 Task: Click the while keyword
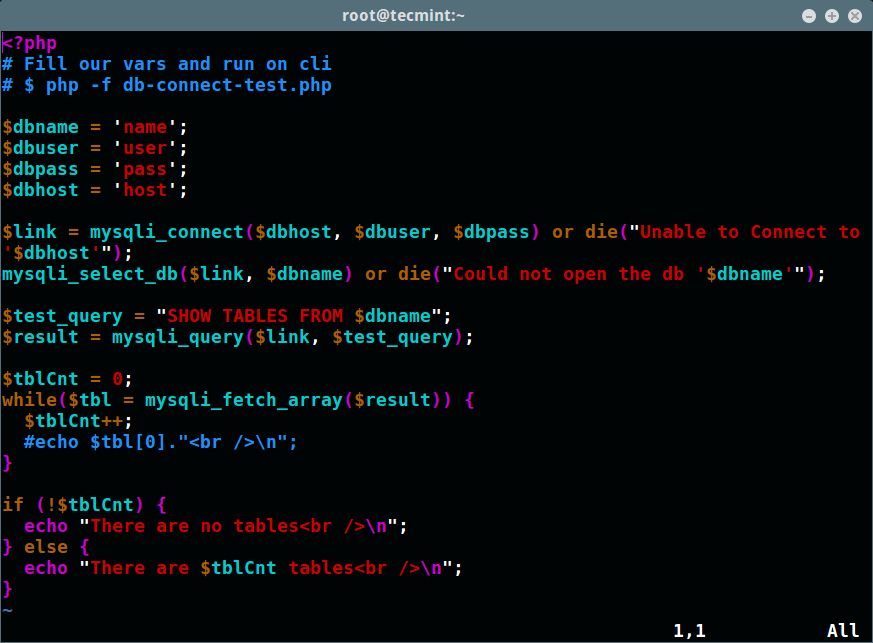29,400
